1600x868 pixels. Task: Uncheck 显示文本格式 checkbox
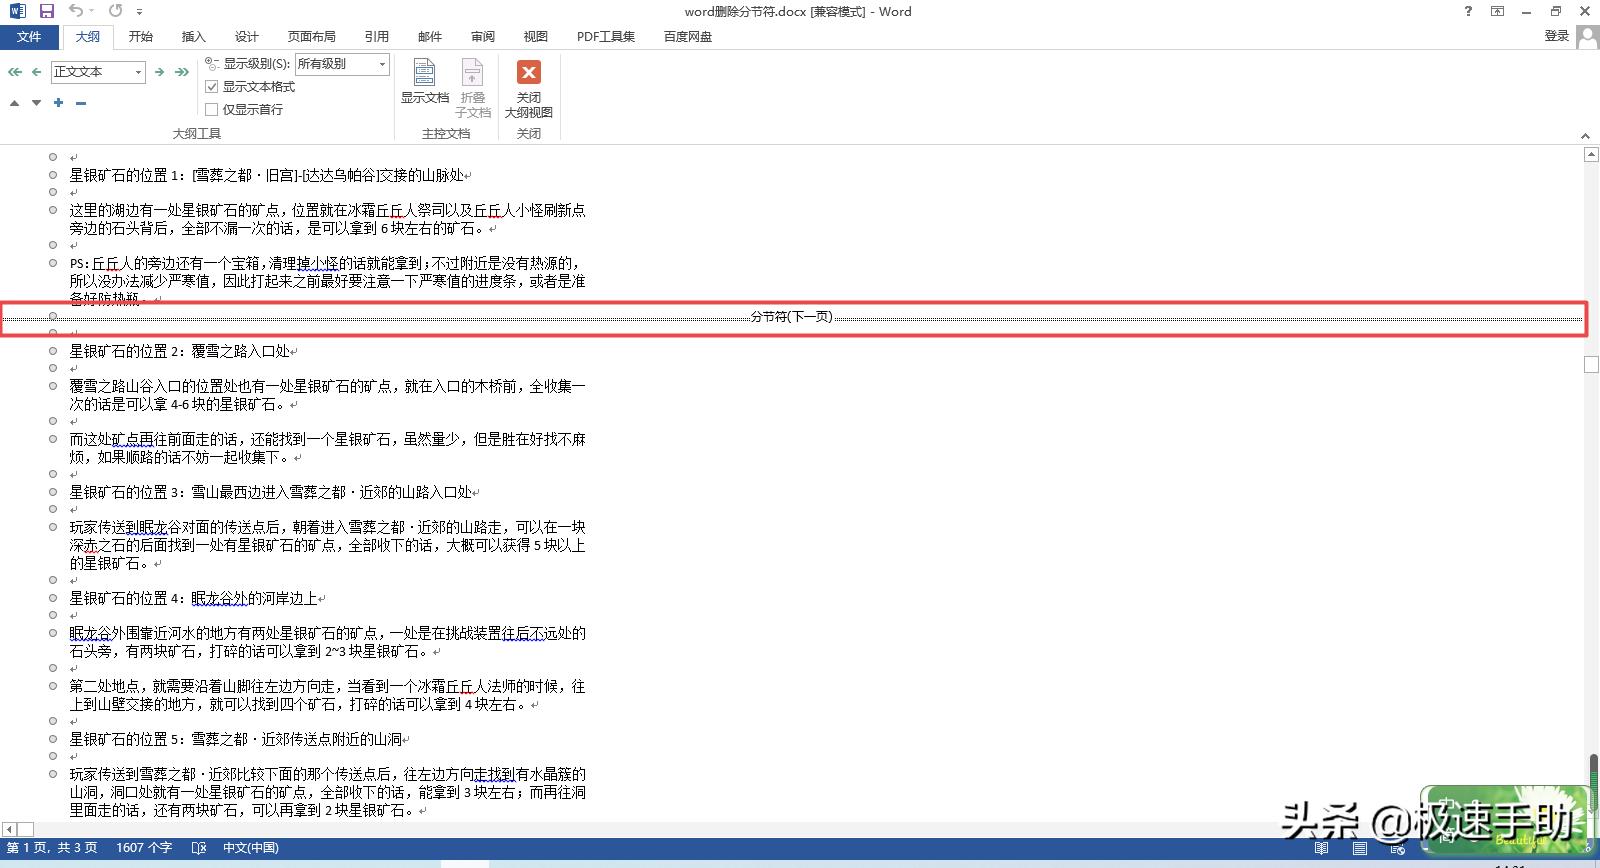212,87
